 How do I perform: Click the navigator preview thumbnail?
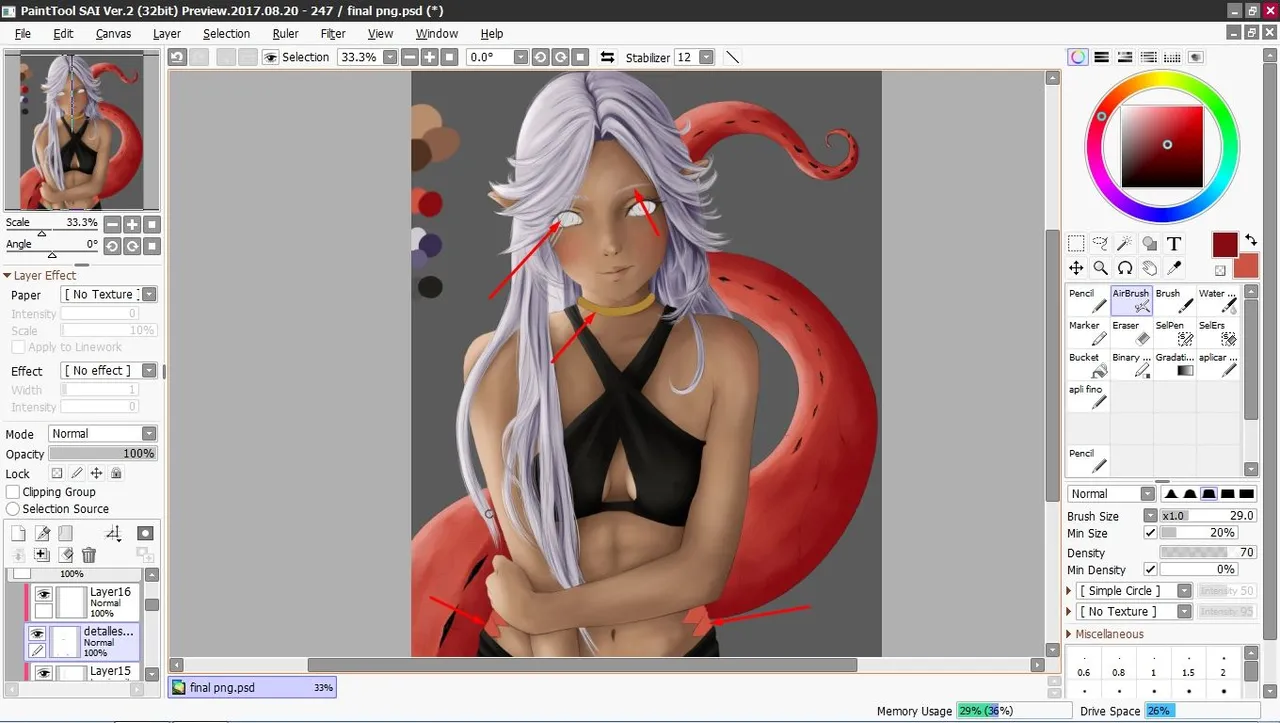pyautogui.click(x=81, y=131)
